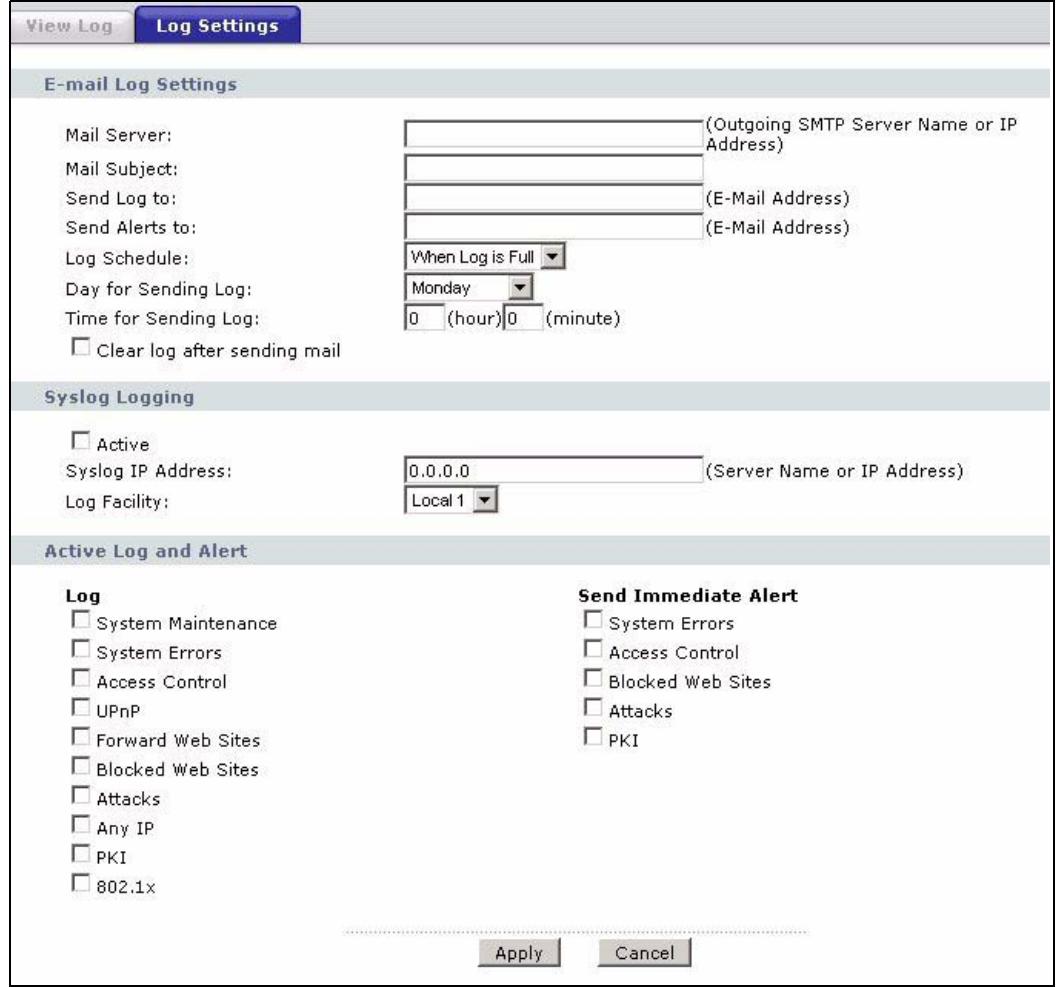Check PKI under Log column
This screenshot has width=1059, height=987.
tap(80, 854)
